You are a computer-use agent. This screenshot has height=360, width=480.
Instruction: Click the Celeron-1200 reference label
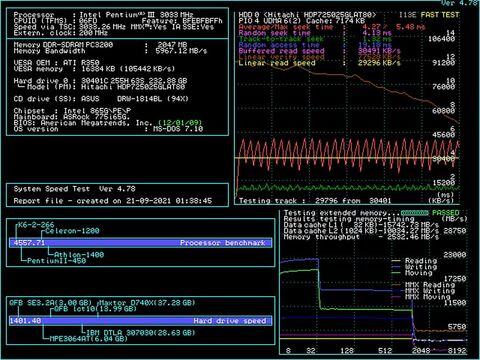coord(72,231)
